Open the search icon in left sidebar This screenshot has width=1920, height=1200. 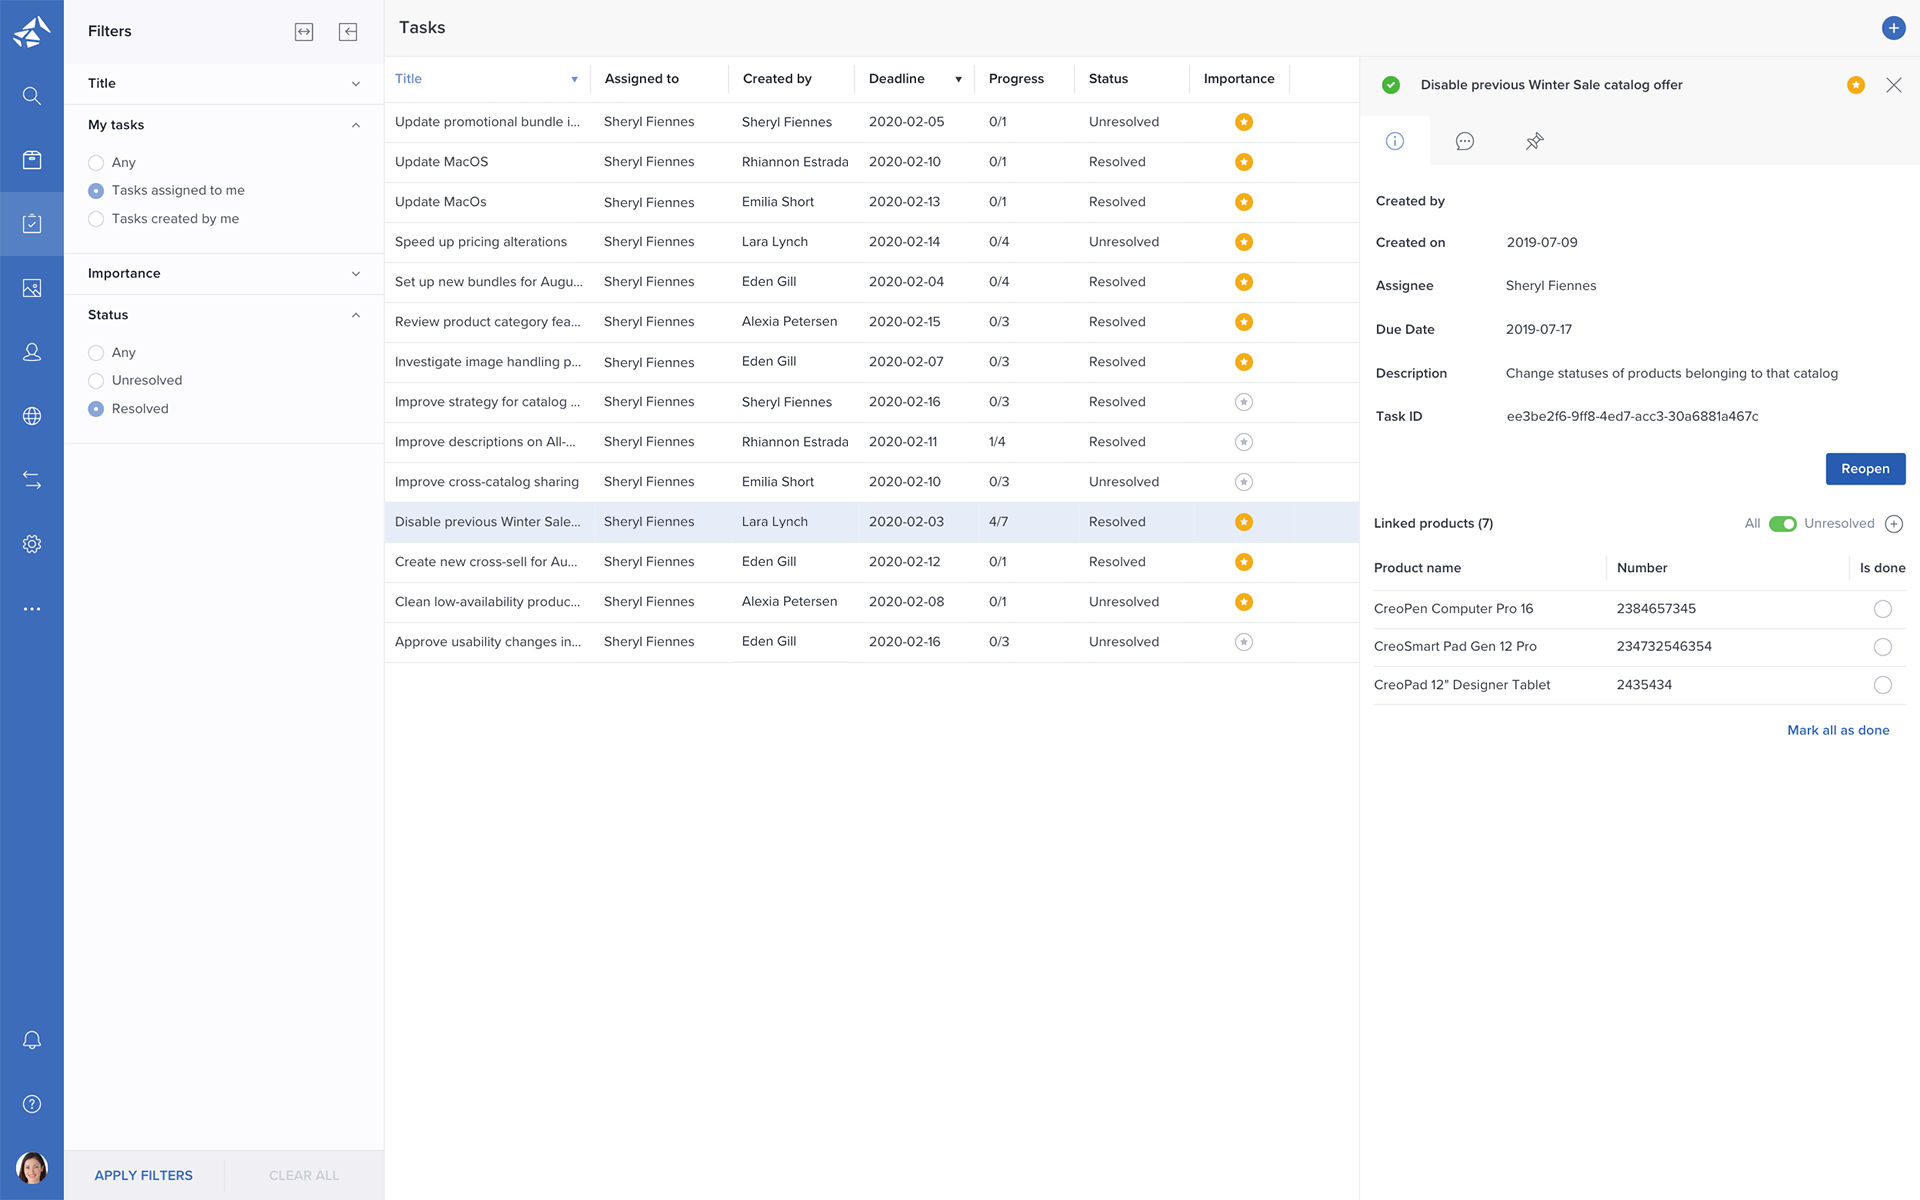[x=32, y=96]
